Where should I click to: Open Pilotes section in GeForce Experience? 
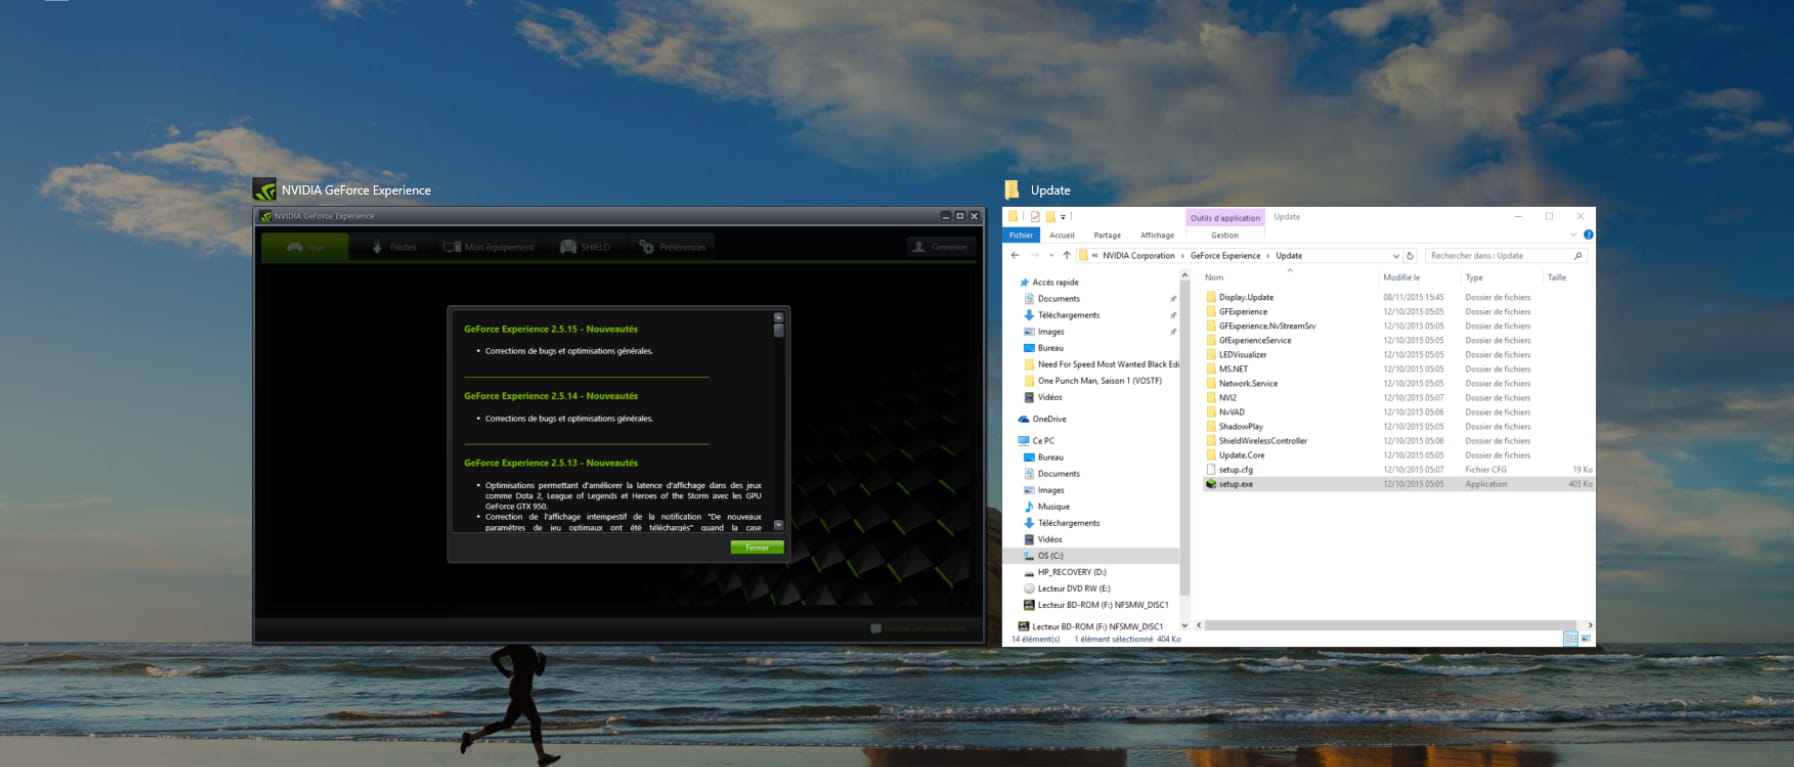click(x=393, y=247)
